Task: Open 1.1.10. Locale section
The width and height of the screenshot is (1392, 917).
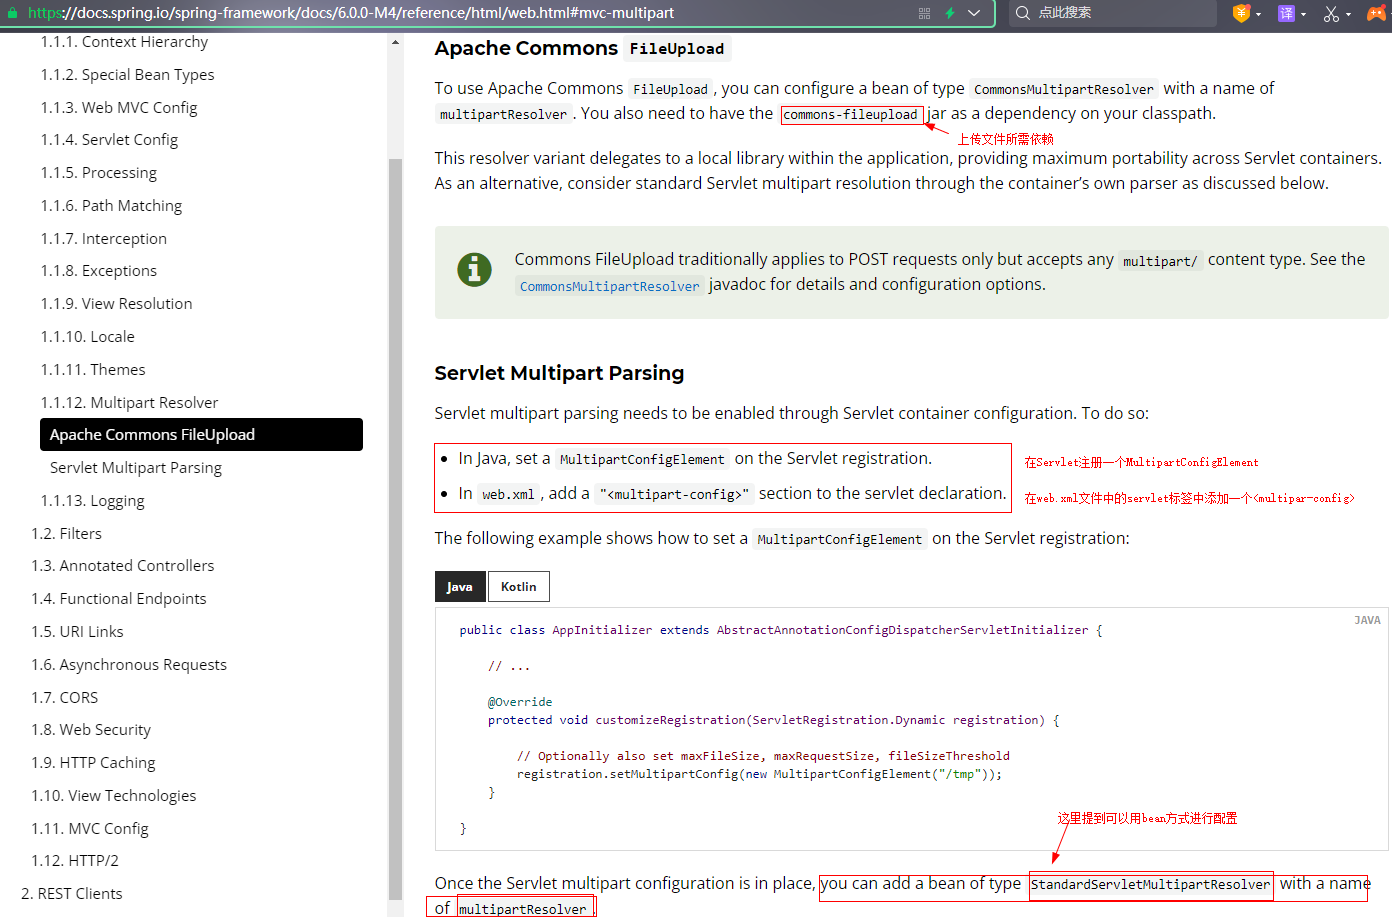Action: point(87,337)
